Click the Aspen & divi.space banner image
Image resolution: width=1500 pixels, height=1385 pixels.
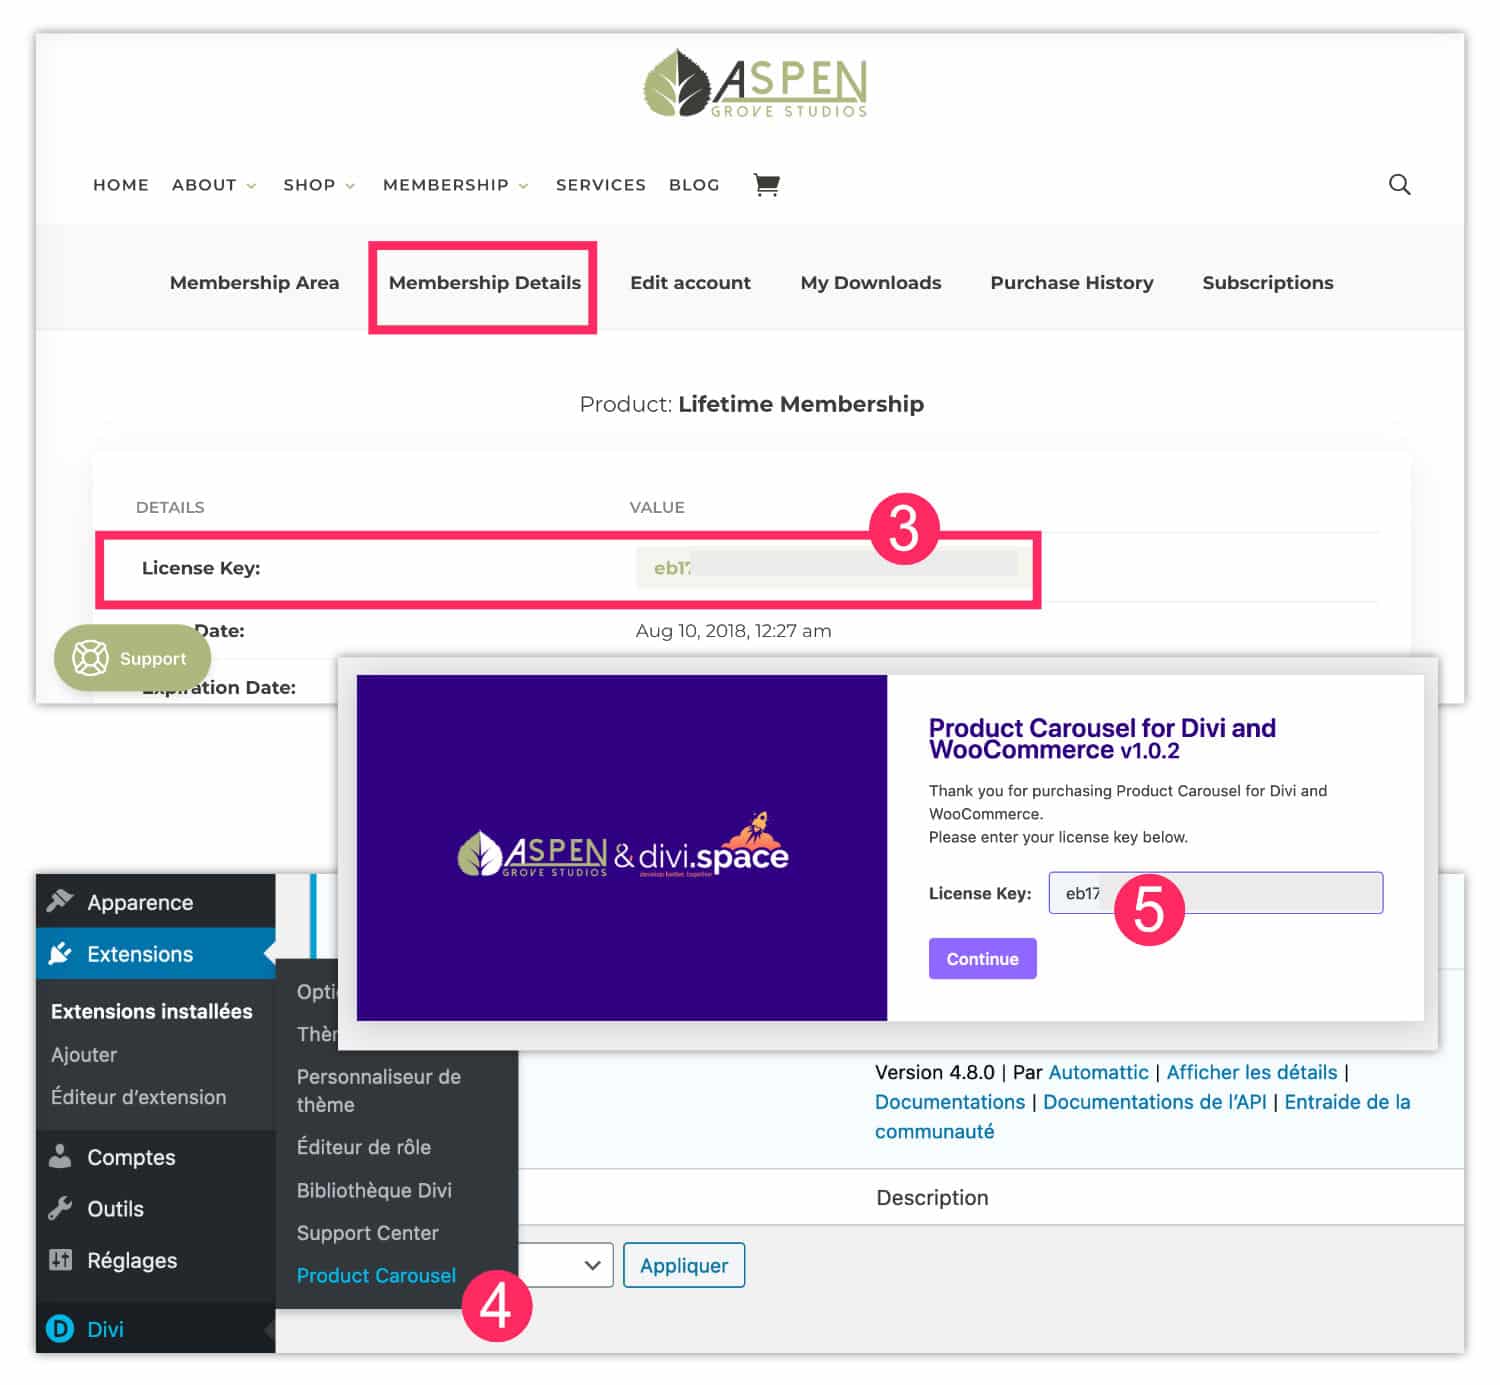tap(622, 848)
